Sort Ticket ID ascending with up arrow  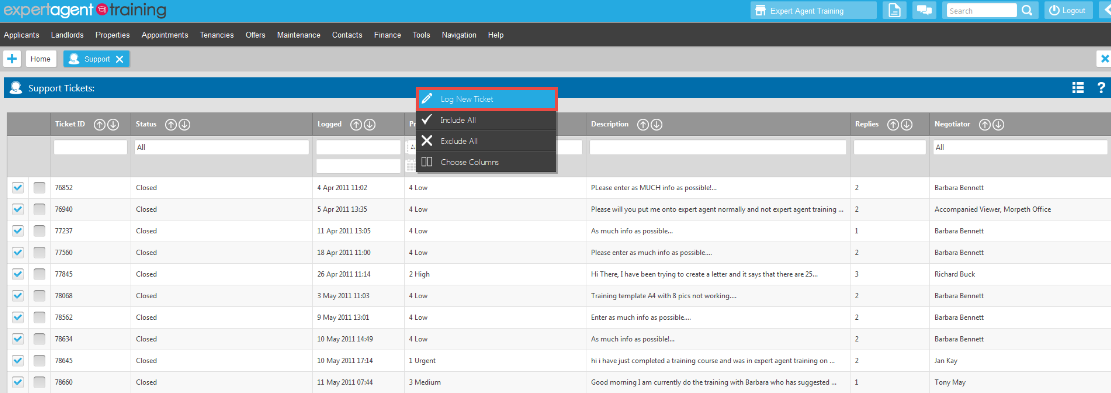click(99, 124)
